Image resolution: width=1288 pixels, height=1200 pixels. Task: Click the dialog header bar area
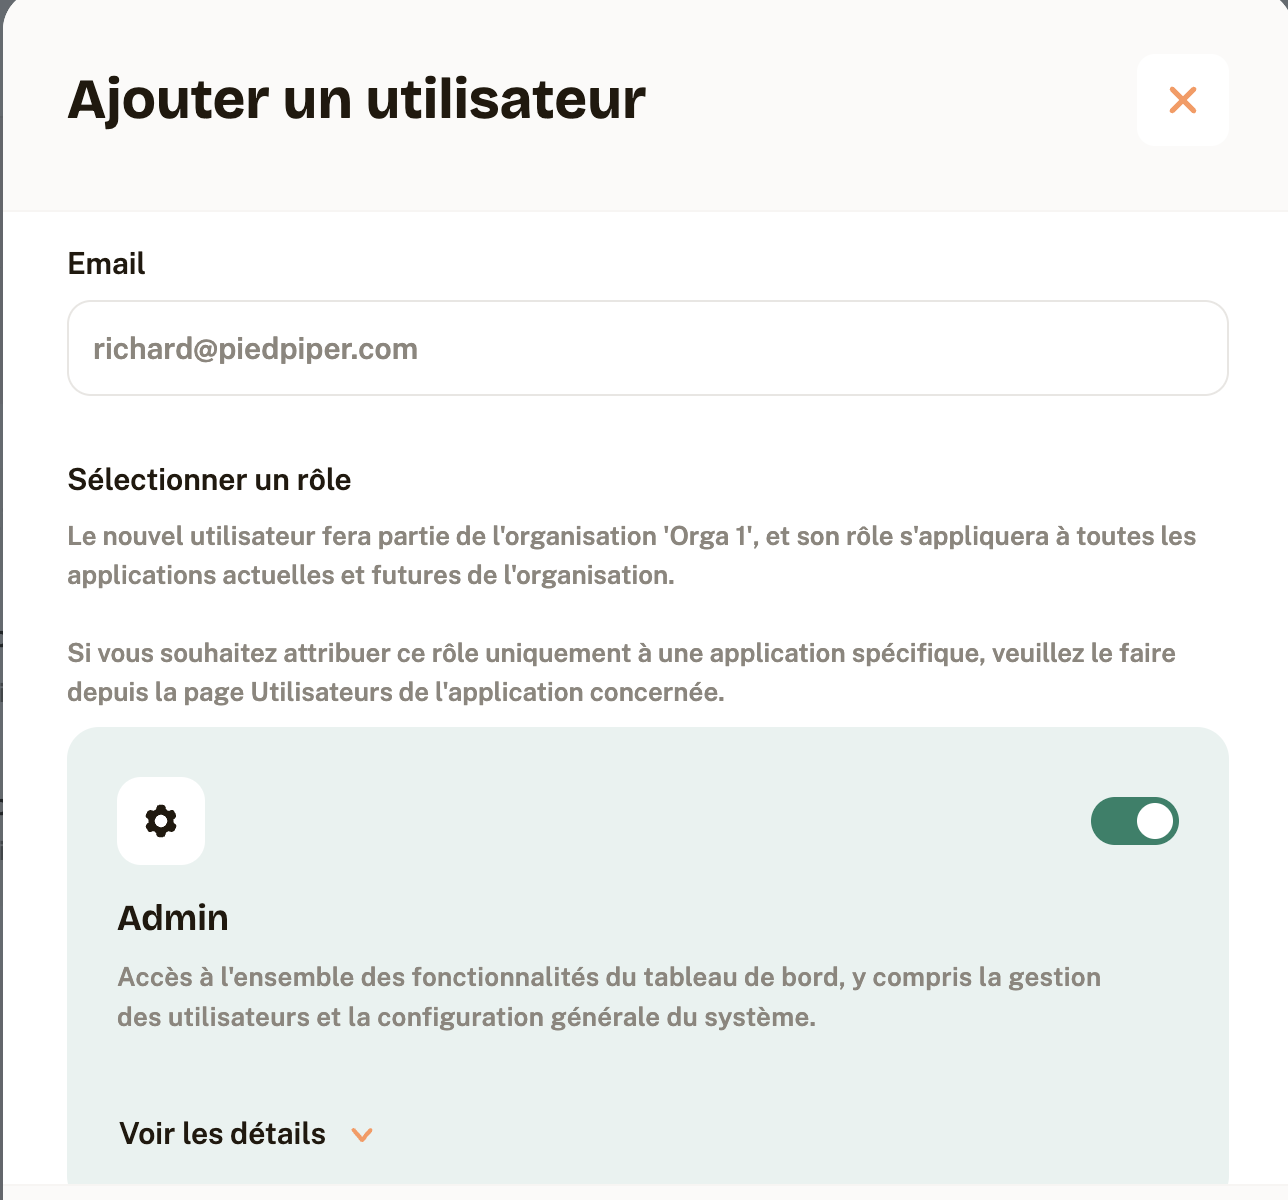click(x=645, y=106)
